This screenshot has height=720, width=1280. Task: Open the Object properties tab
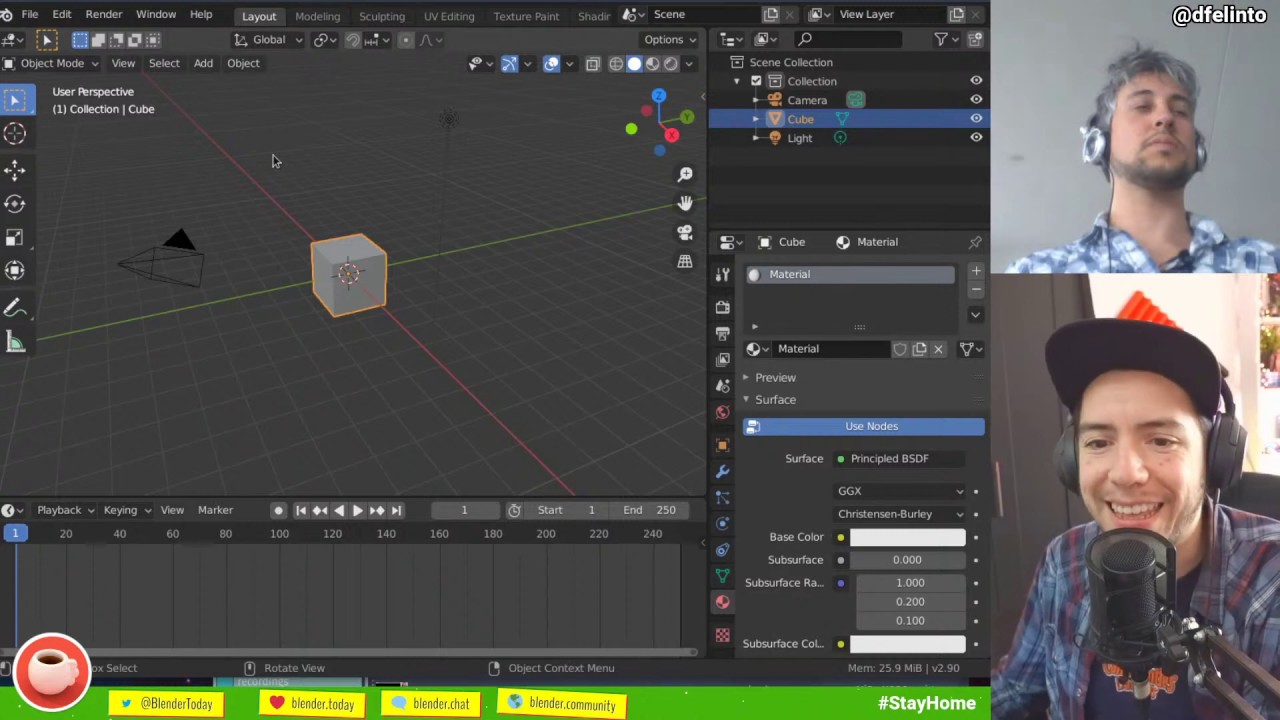tap(723, 445)
